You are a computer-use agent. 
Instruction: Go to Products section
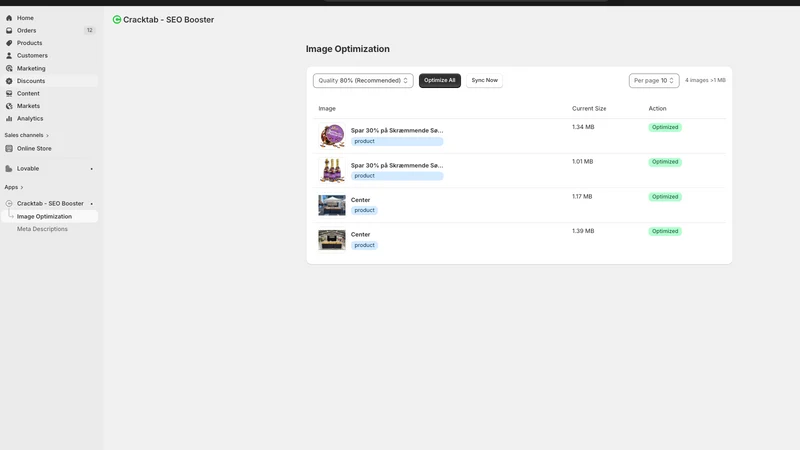pos(49,43)
